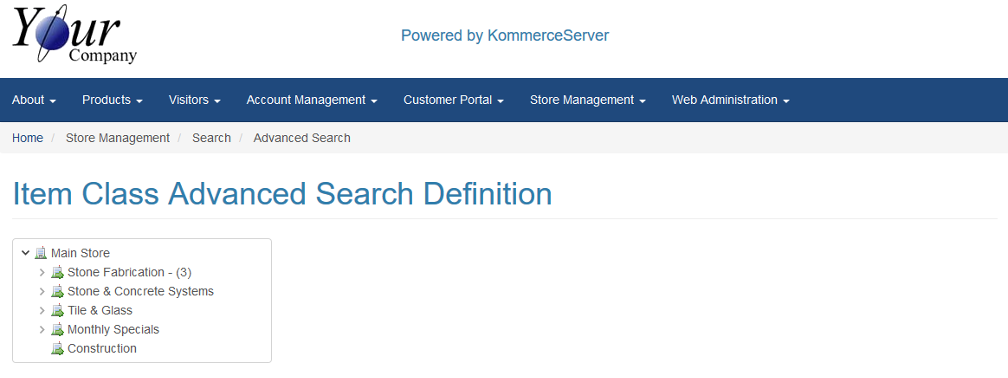
Task: Expand the Monthly Specials node
Action: pyautogui.click(x=42, y=330)
